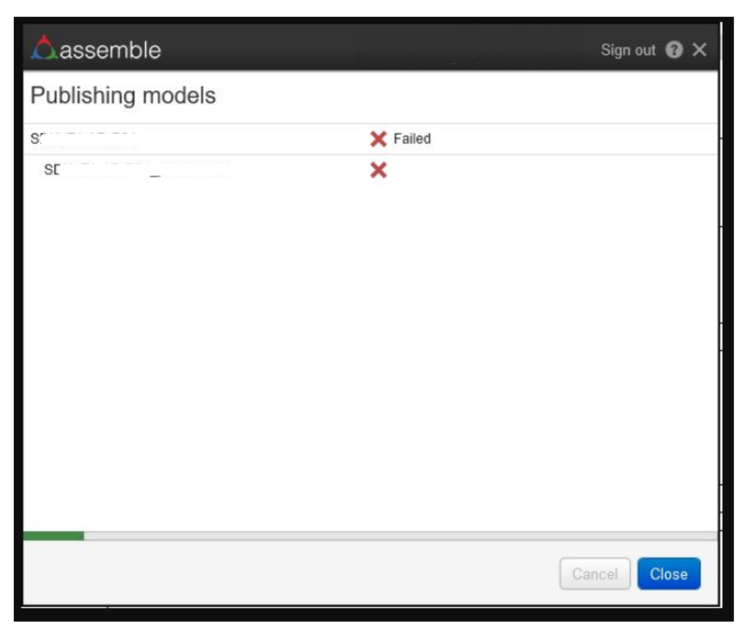The height and width of the screenshot is (639, 751).
Task: Select the top-level model name in list
Action: (85, 139)
